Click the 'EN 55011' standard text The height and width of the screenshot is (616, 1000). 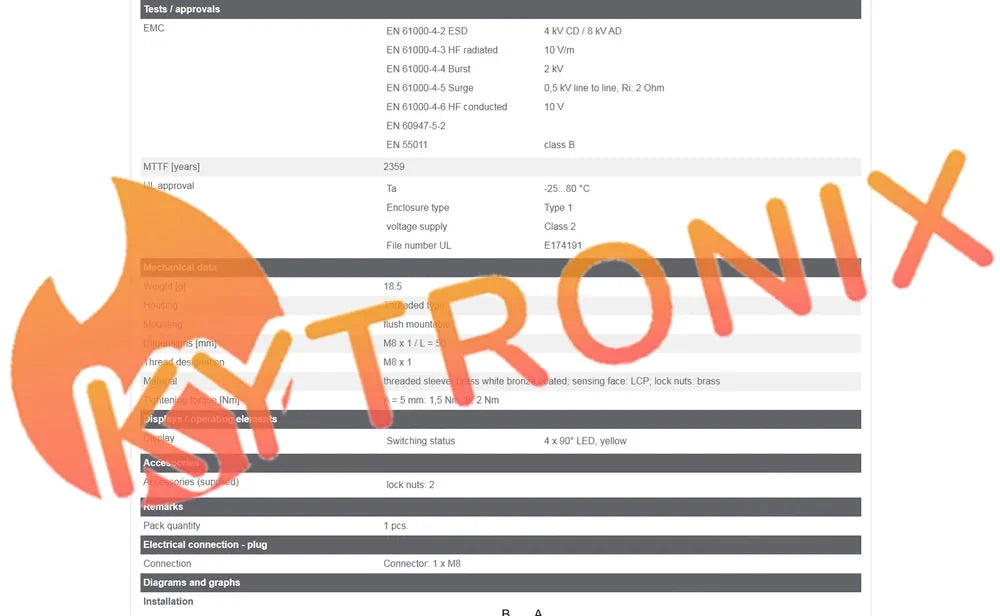coord(406,145)
